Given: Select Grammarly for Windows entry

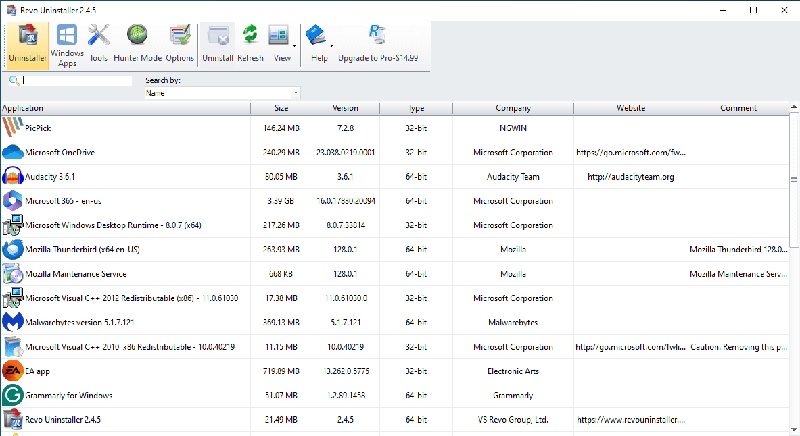Looking at the screenshot, I should (69, 395).
